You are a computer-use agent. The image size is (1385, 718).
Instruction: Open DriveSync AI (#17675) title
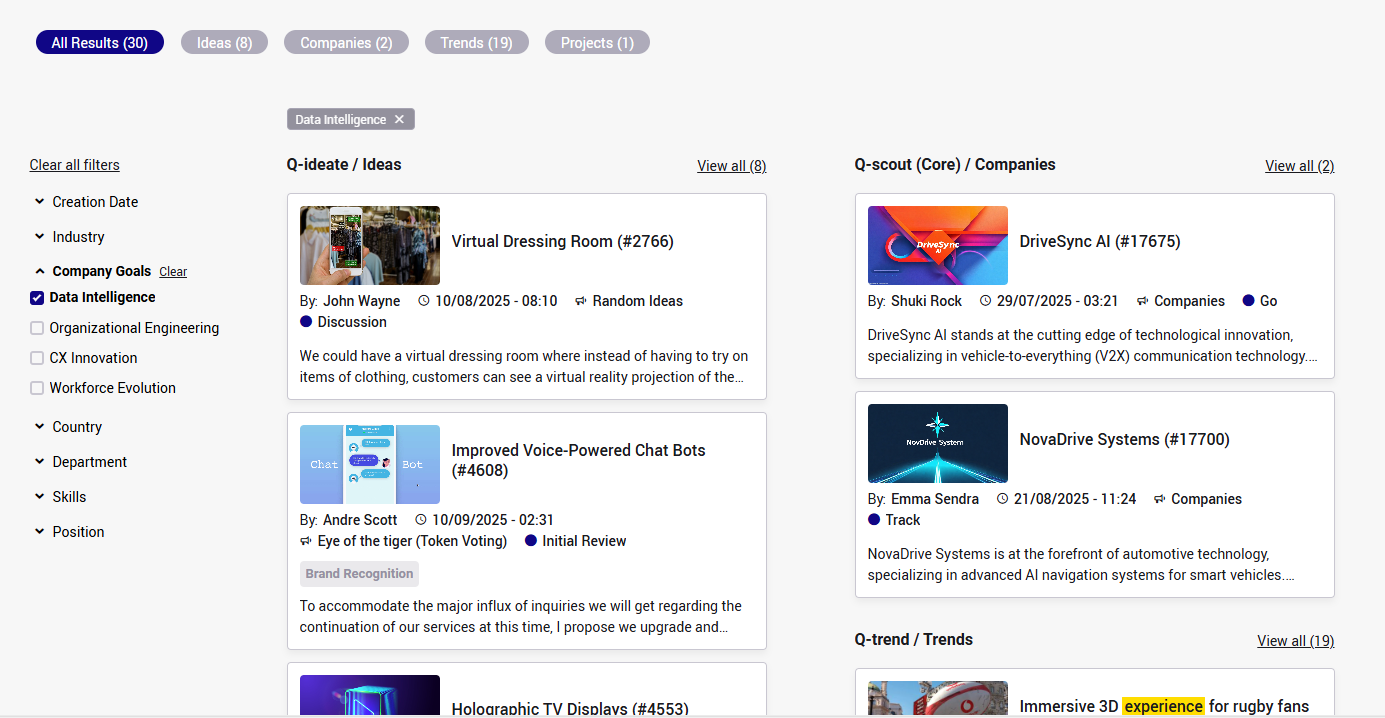tap(1100, 241)
